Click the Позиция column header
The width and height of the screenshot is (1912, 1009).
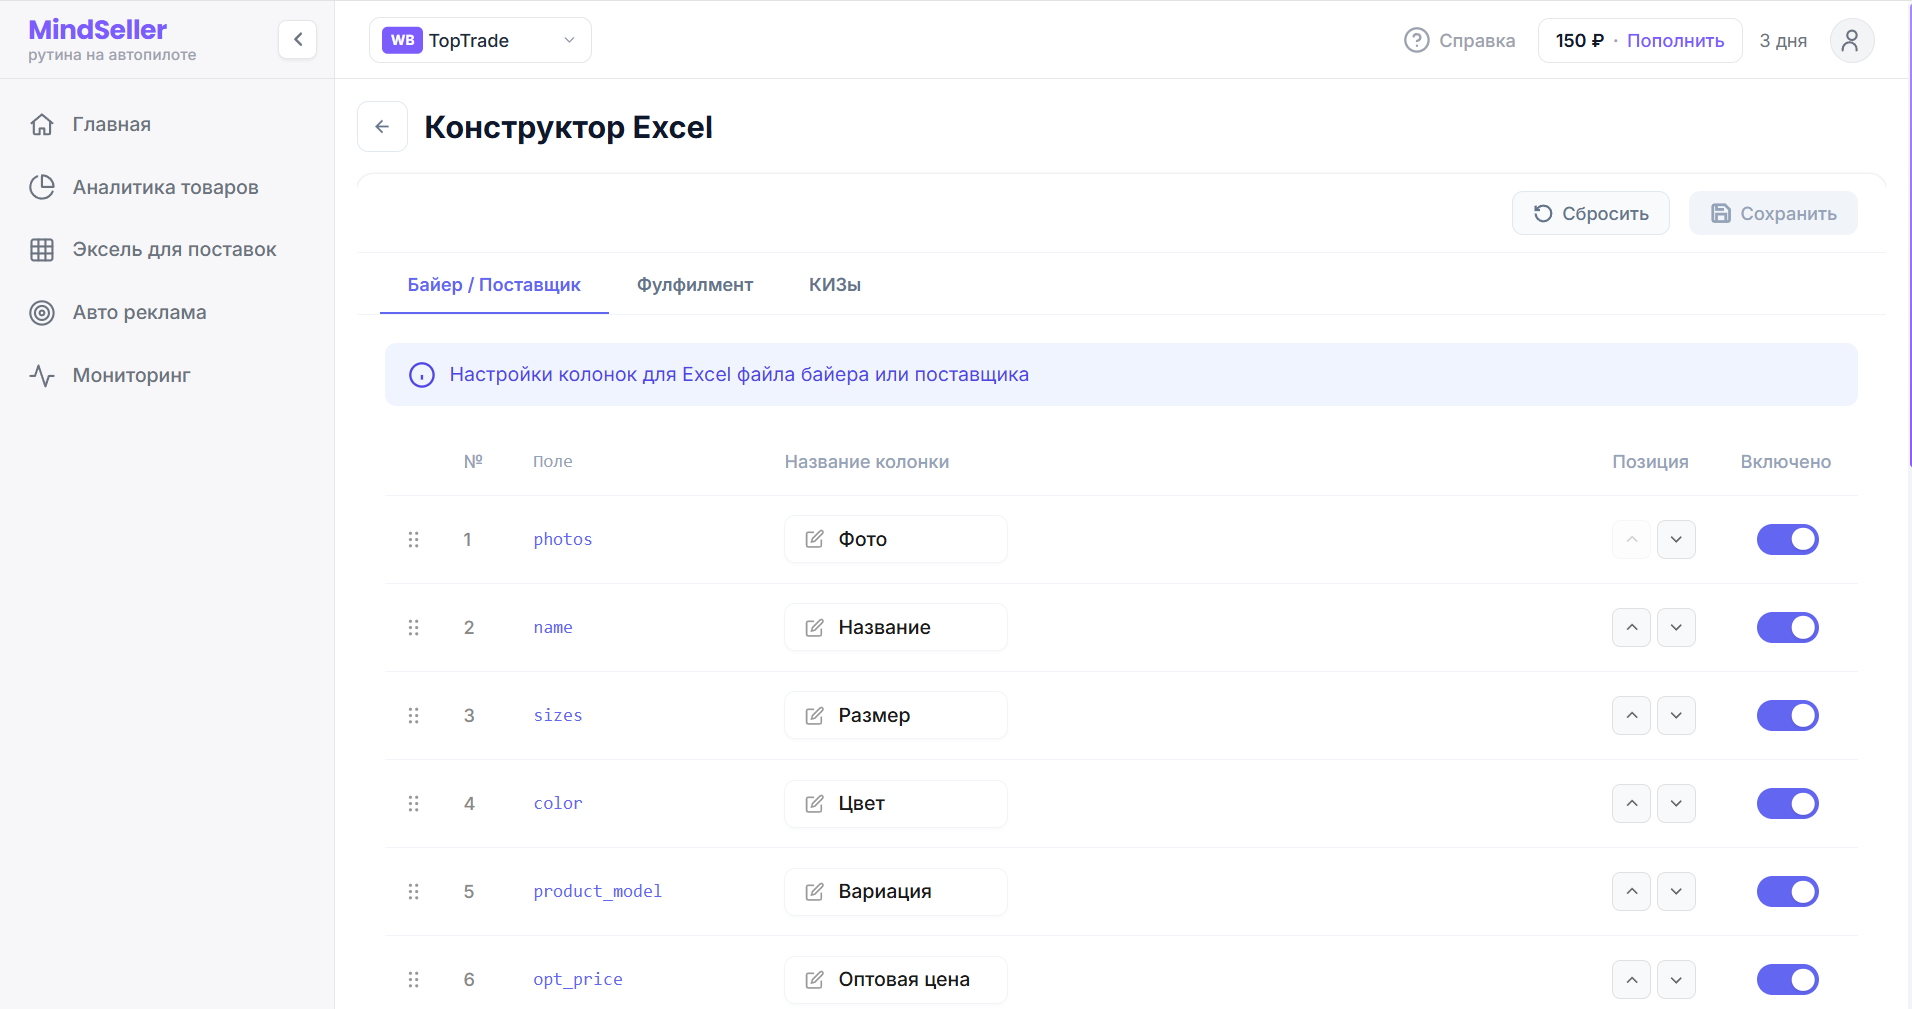(1650, 462)
